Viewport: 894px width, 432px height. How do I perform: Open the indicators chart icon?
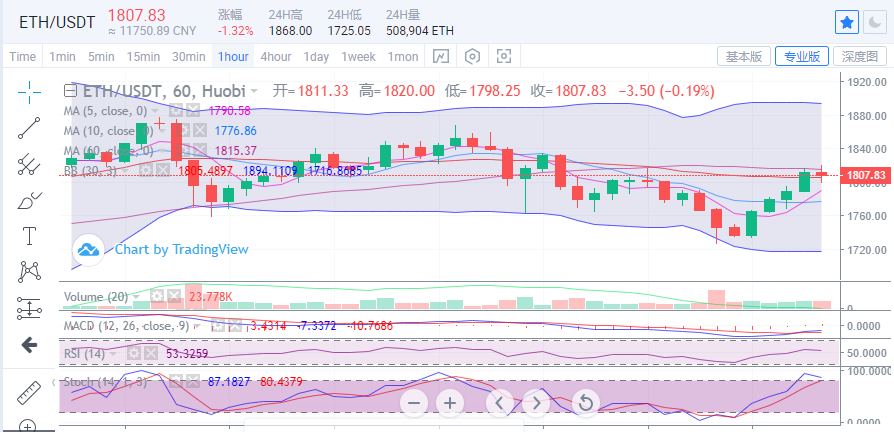pos(441,56)
